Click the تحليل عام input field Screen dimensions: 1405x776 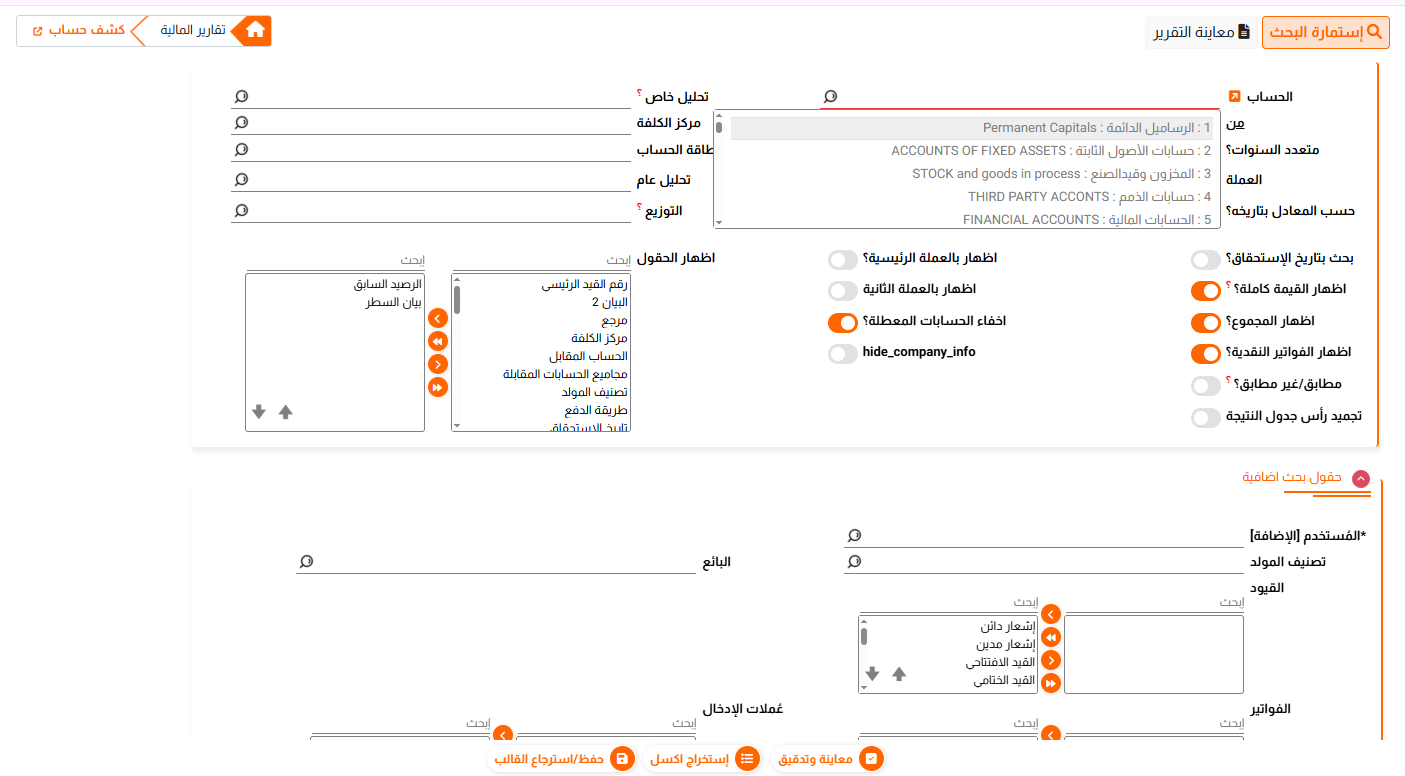[430, 181]
